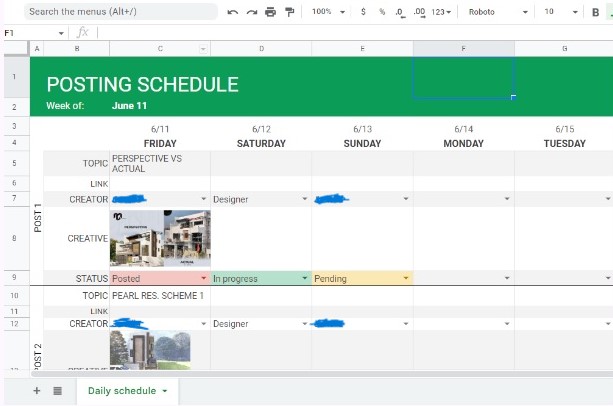This screenshot has height=406, width=613.
Task: Select column G header
Action: (564, 48)
